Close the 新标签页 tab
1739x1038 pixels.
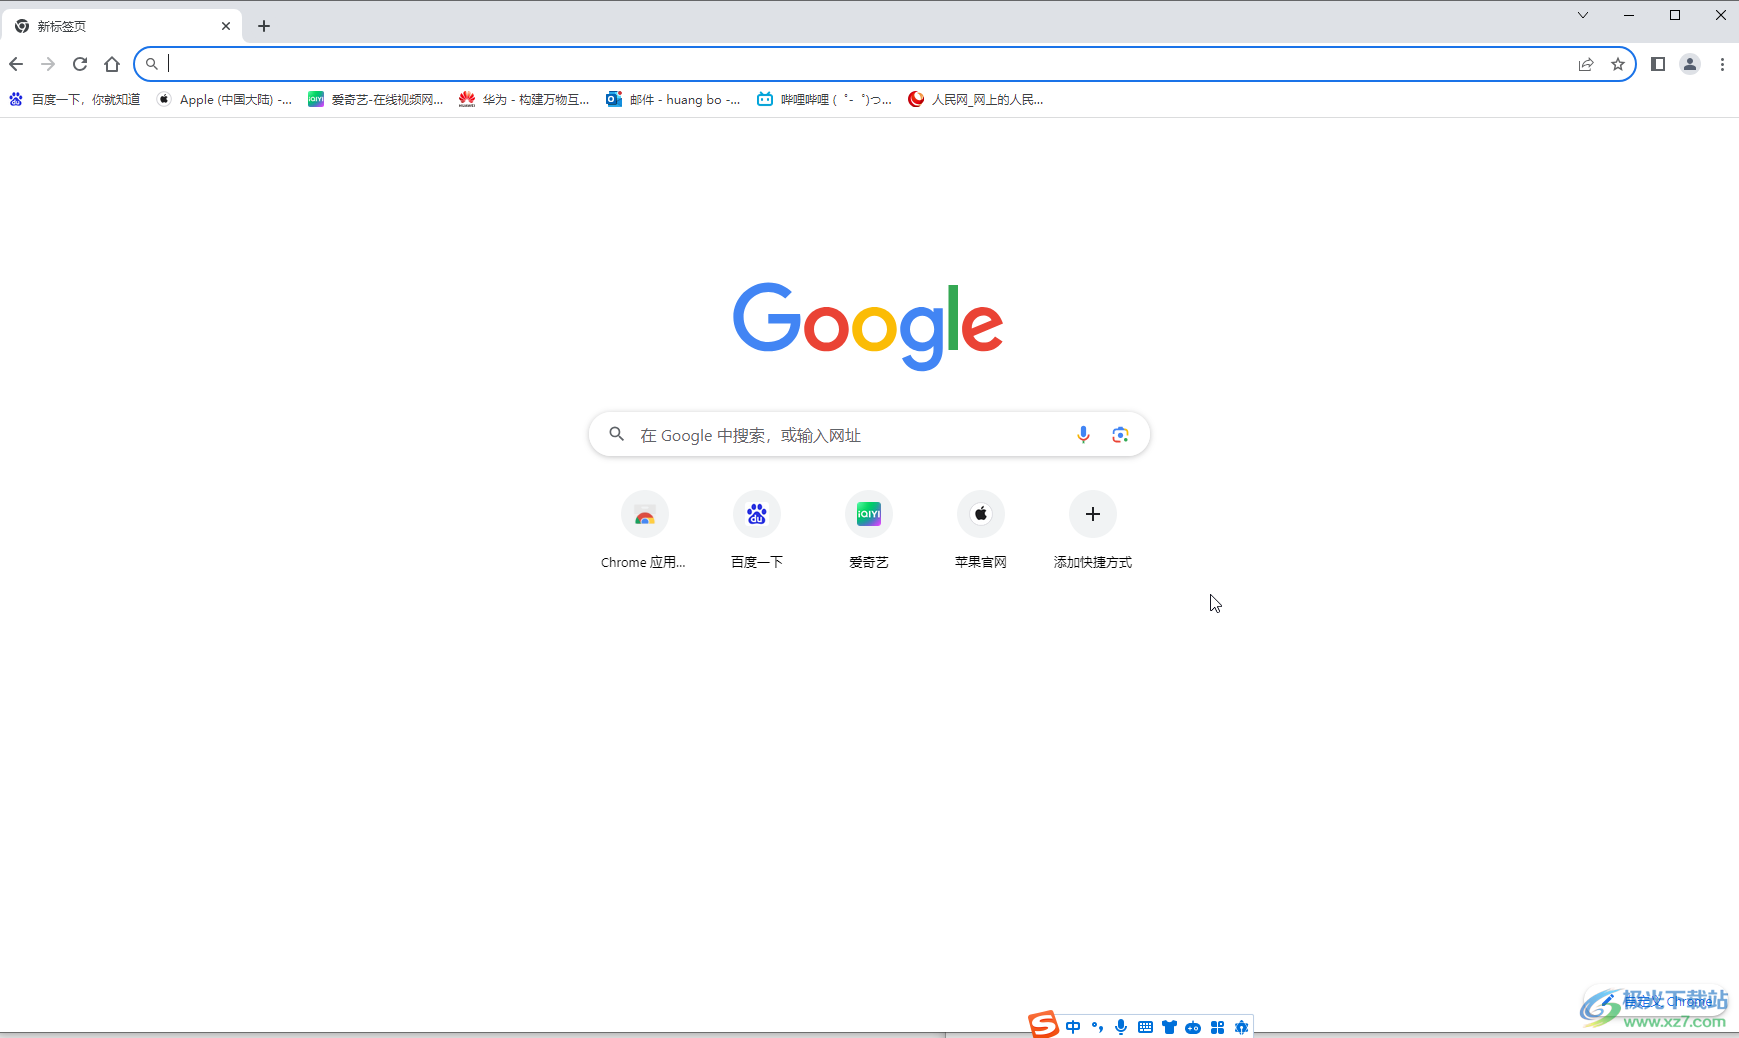point(226,26)
